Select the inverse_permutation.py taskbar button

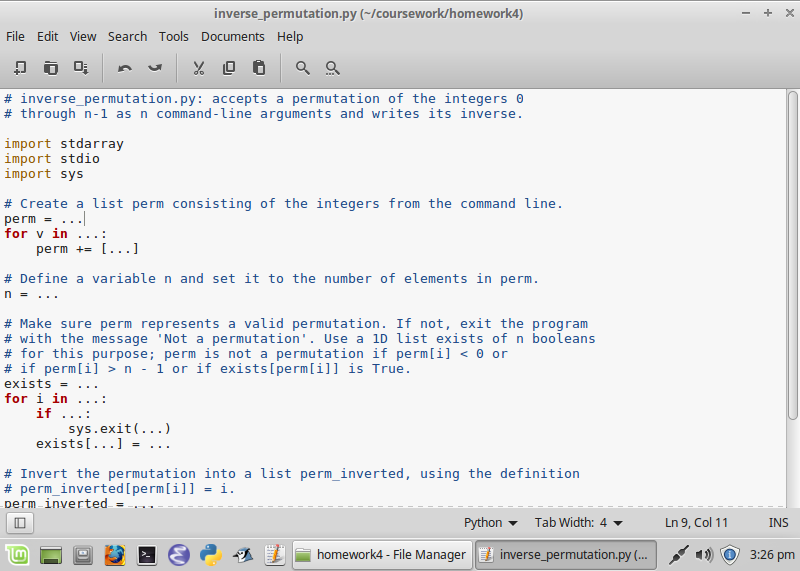pos(566,555)
